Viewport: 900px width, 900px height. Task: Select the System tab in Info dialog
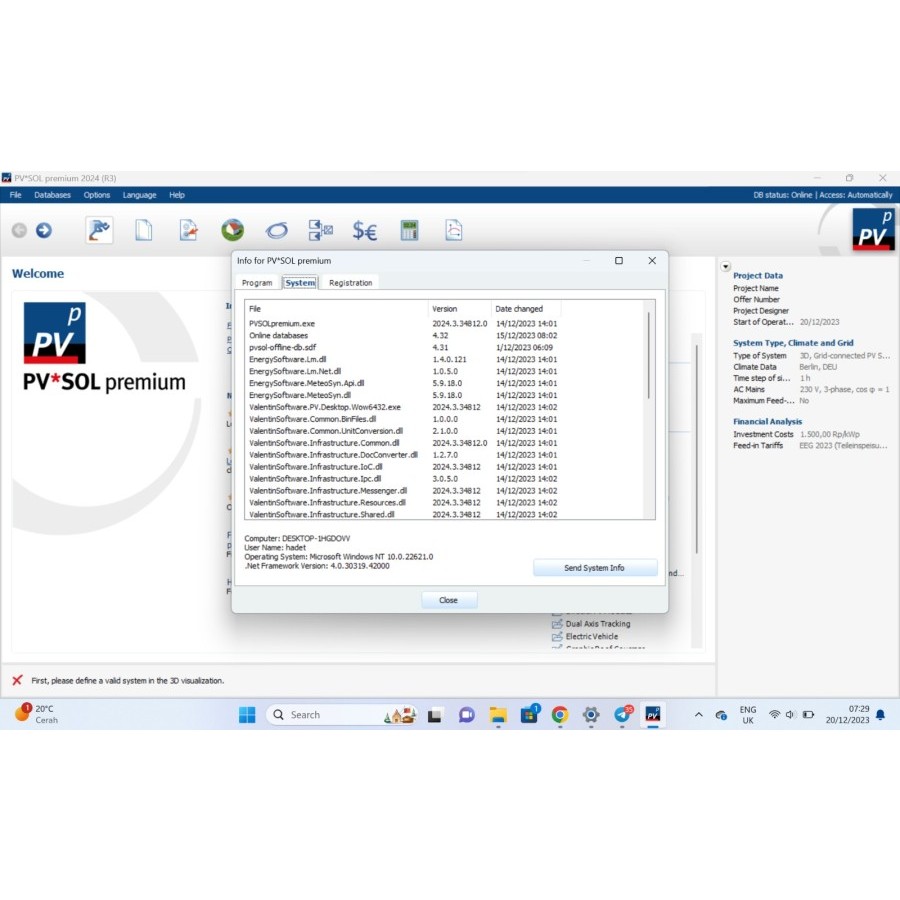(x=300, y=282)
